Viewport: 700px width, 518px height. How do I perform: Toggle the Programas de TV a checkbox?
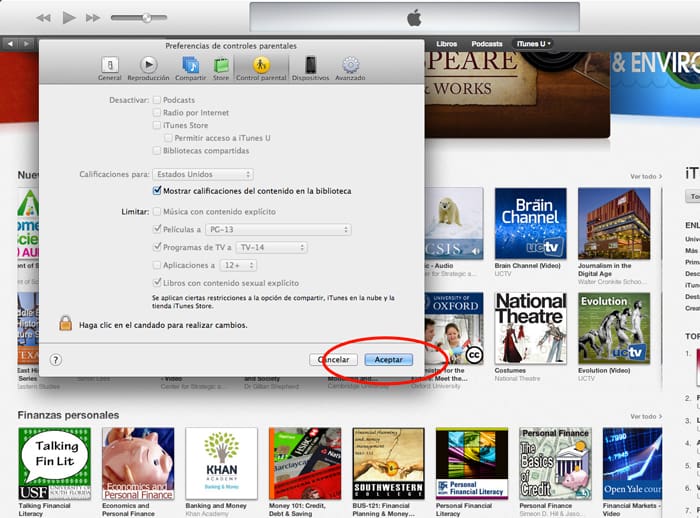click(157, 246)
